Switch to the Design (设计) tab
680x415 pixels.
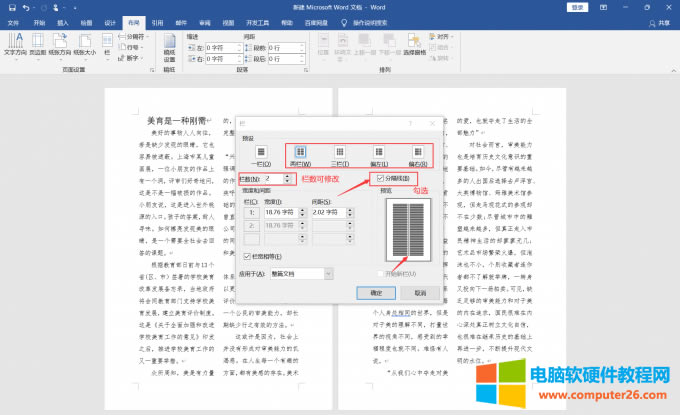(110, 23)
